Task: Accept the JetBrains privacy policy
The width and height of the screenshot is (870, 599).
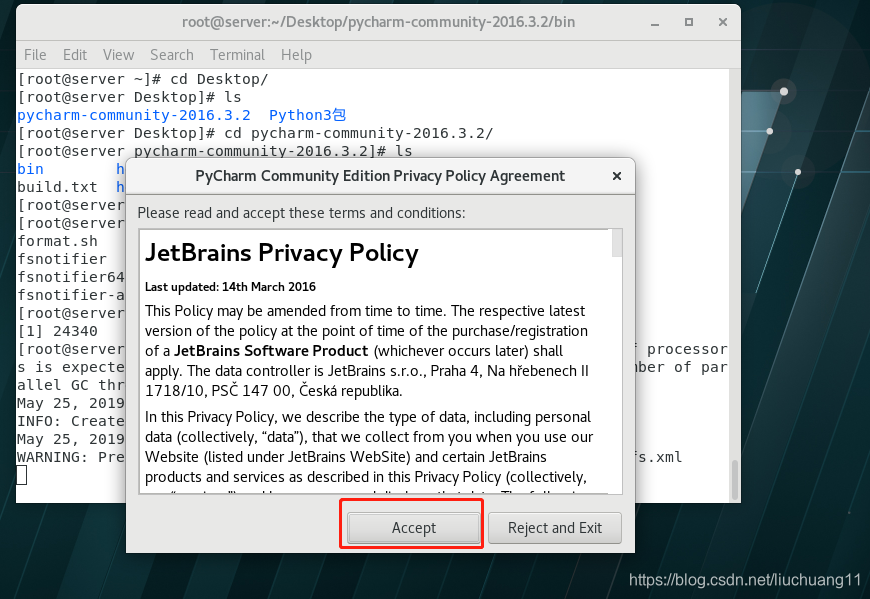Action: click(413, 527)
